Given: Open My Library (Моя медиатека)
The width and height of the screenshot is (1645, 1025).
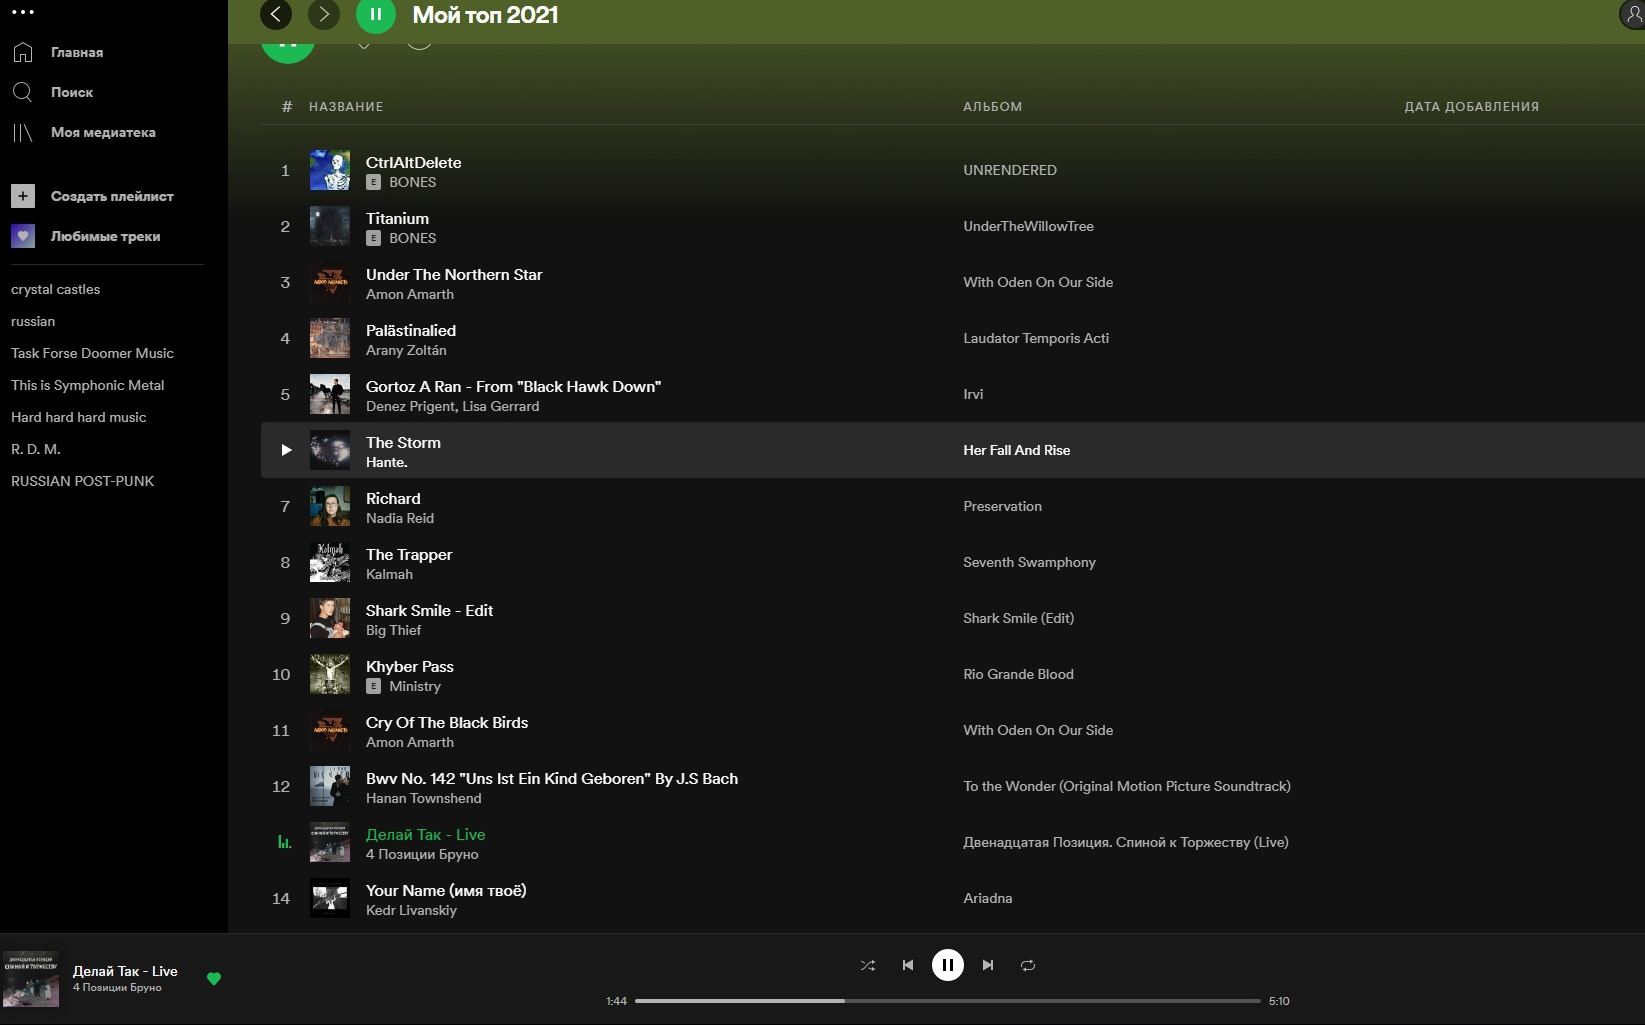Looking at the screenshot, I should 23,132.
